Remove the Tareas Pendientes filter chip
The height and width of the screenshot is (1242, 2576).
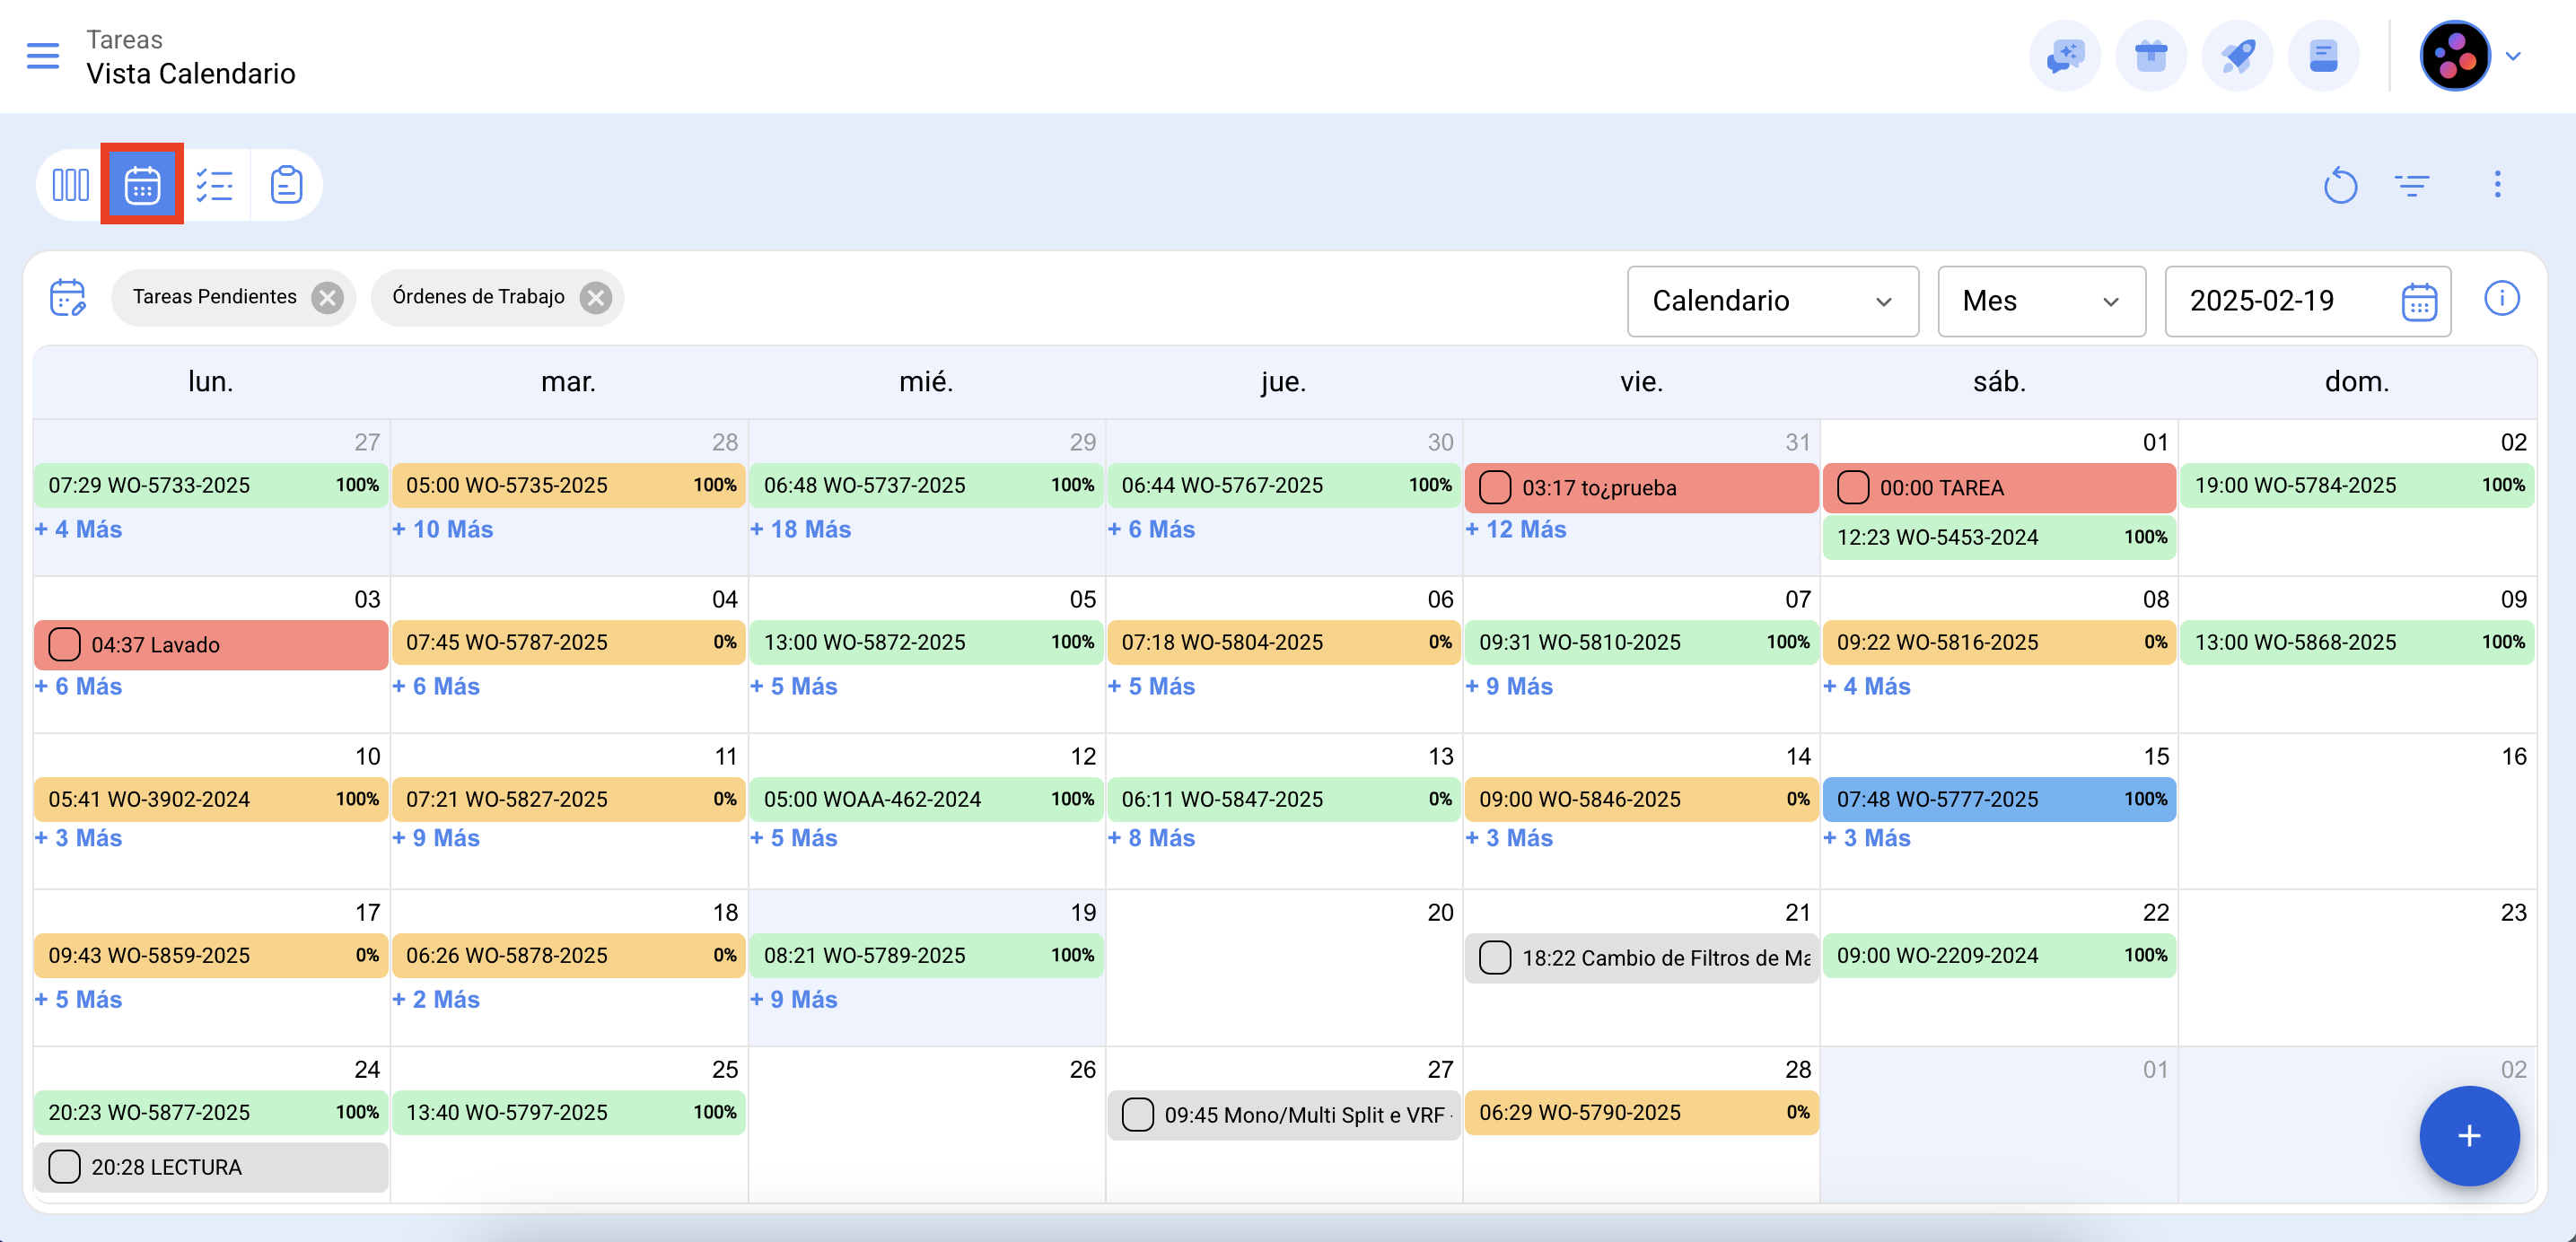(327, 297)
